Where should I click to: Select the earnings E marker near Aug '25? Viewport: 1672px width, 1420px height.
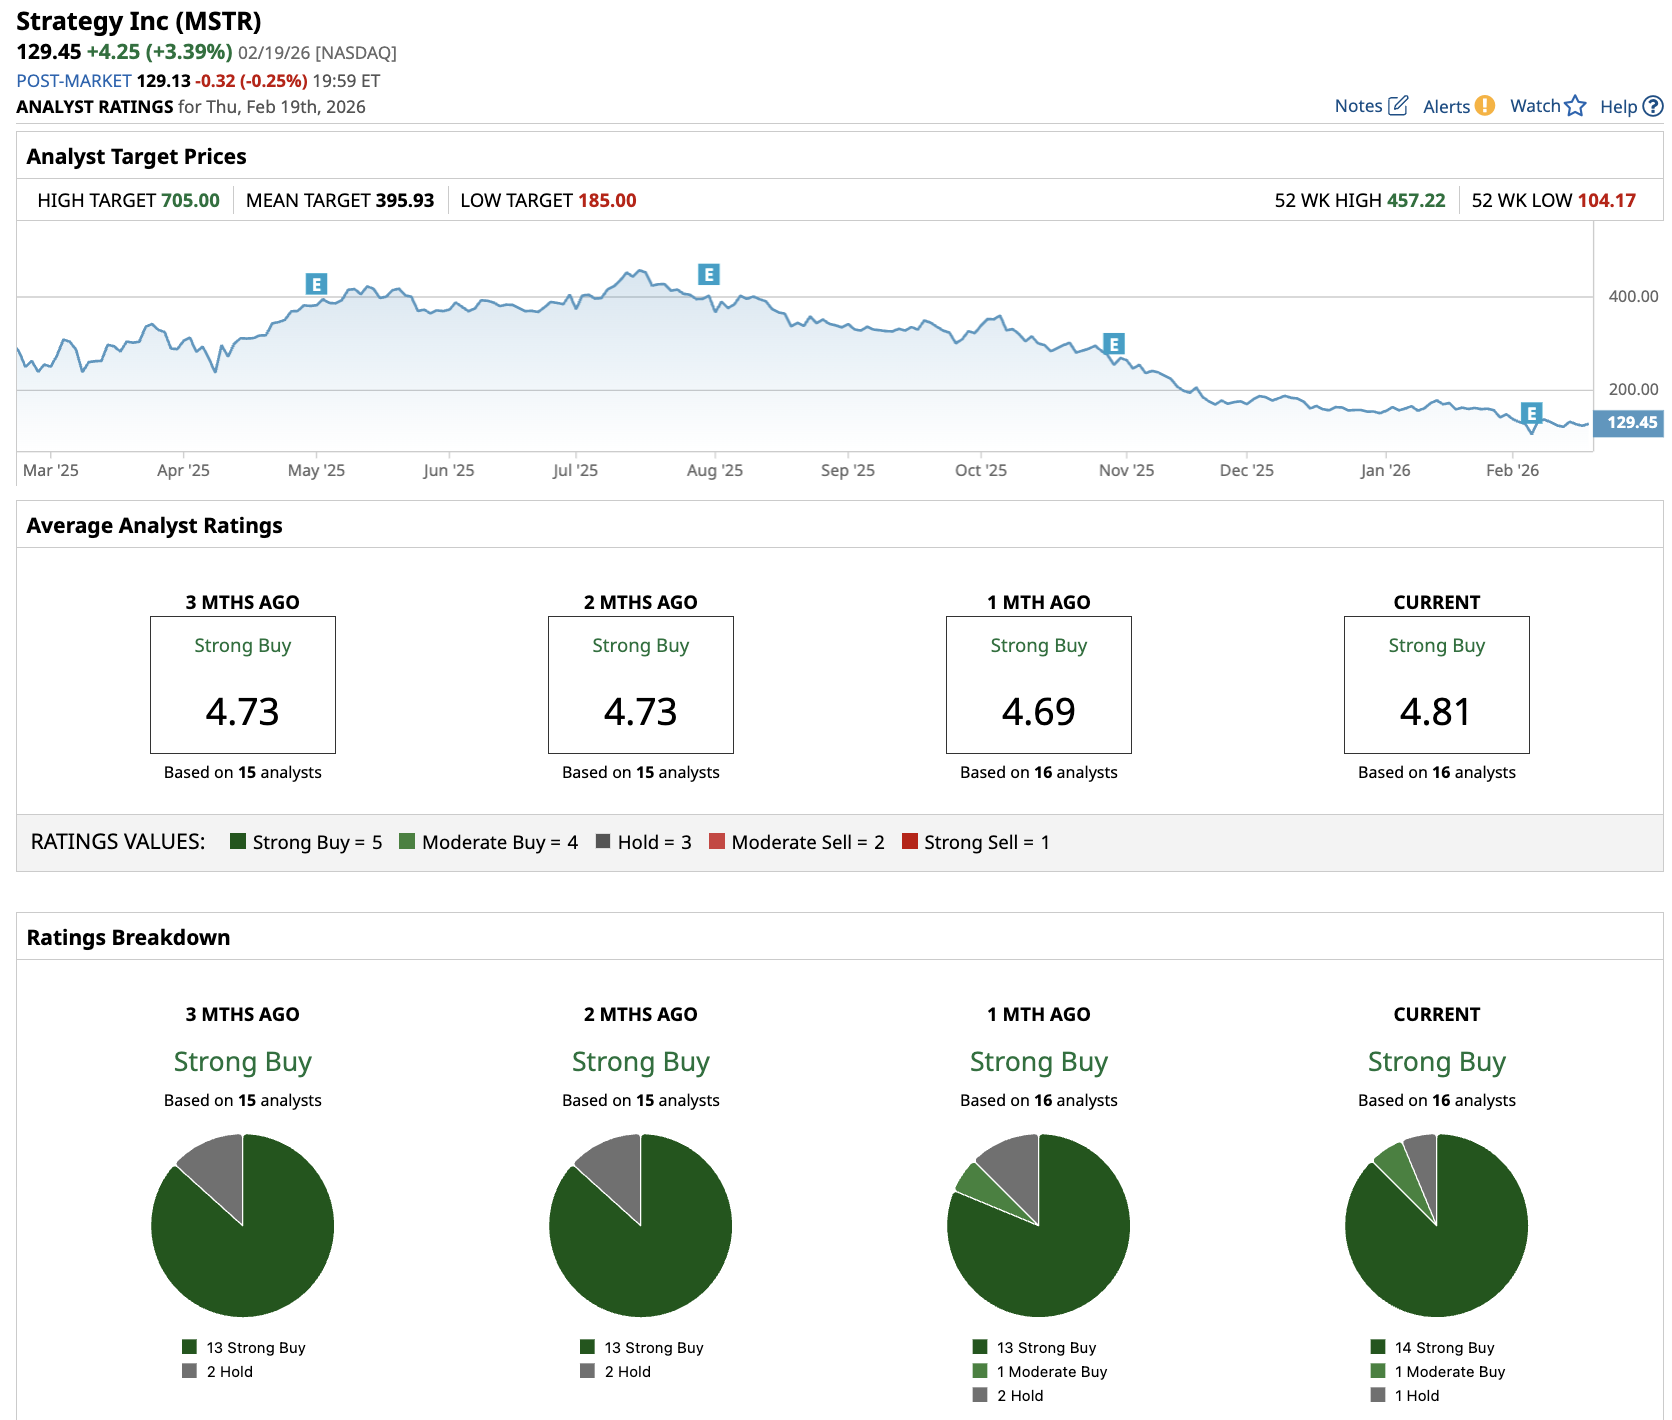pos(708,274)
